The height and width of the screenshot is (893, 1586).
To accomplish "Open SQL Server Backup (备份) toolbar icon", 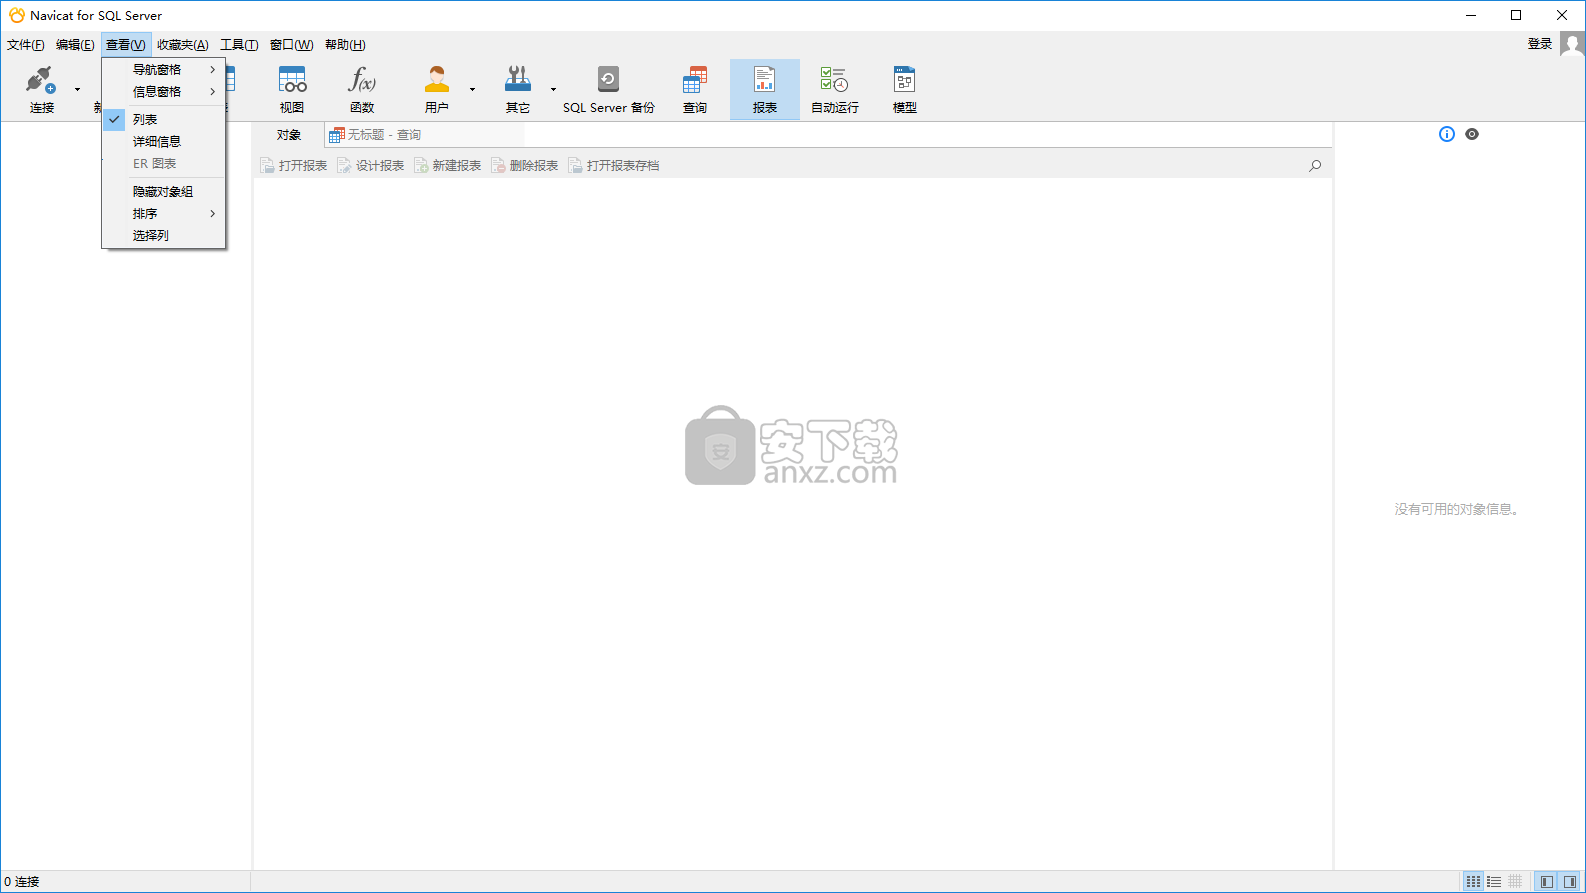I will point(608,89).
